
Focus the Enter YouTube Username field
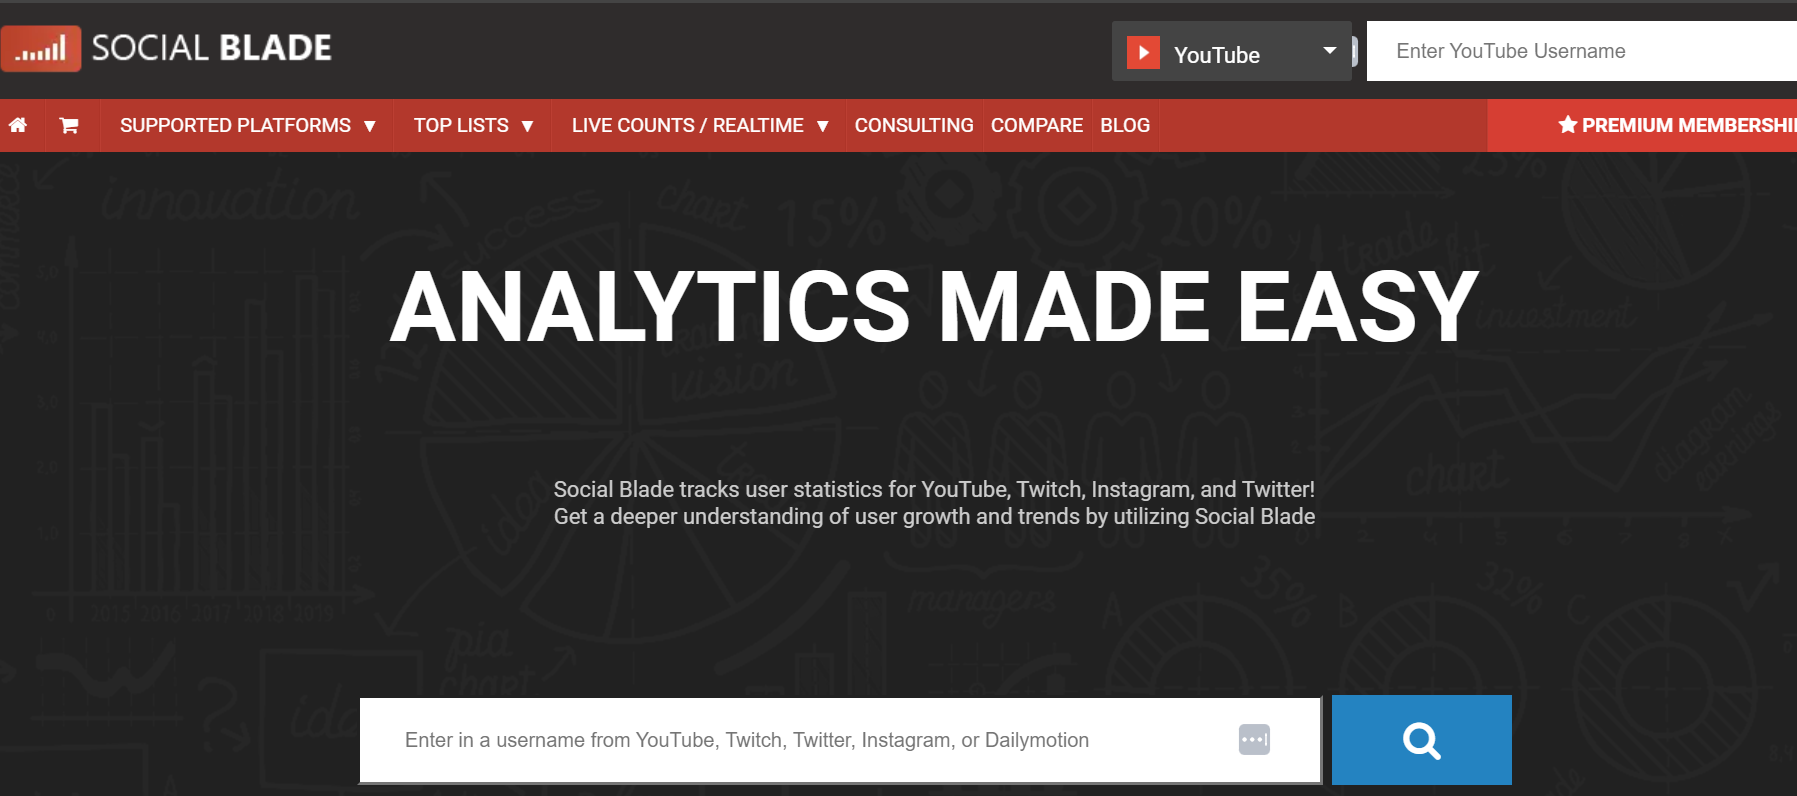(x=1582, y=51)
